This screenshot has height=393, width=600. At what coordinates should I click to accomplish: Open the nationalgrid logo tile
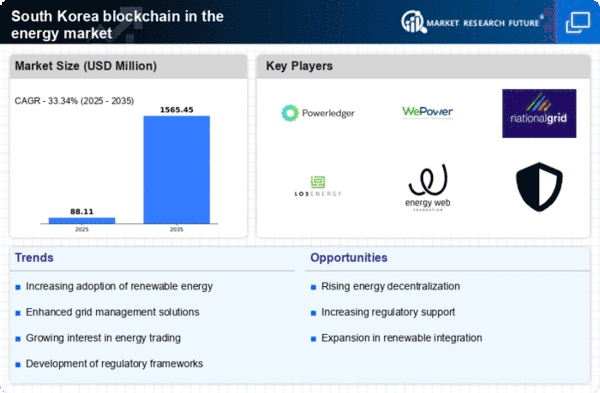539,113
